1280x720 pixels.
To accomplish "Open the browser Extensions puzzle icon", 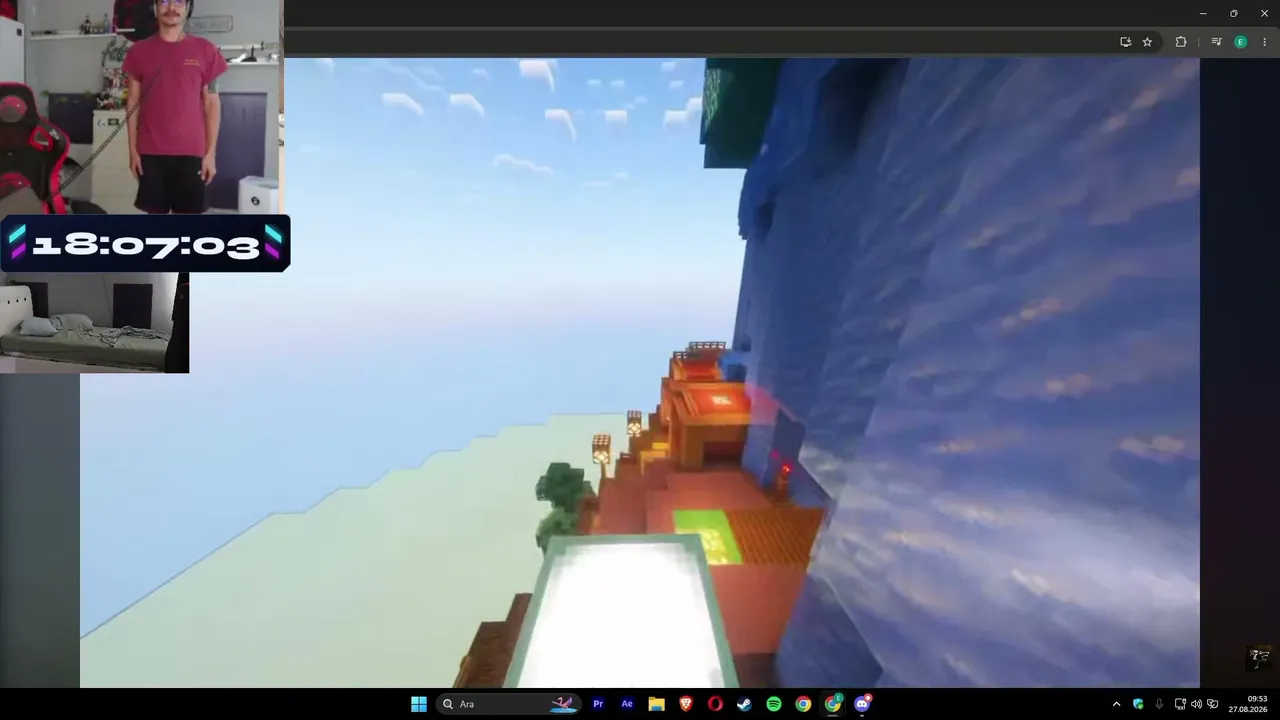I will 1181,42.
